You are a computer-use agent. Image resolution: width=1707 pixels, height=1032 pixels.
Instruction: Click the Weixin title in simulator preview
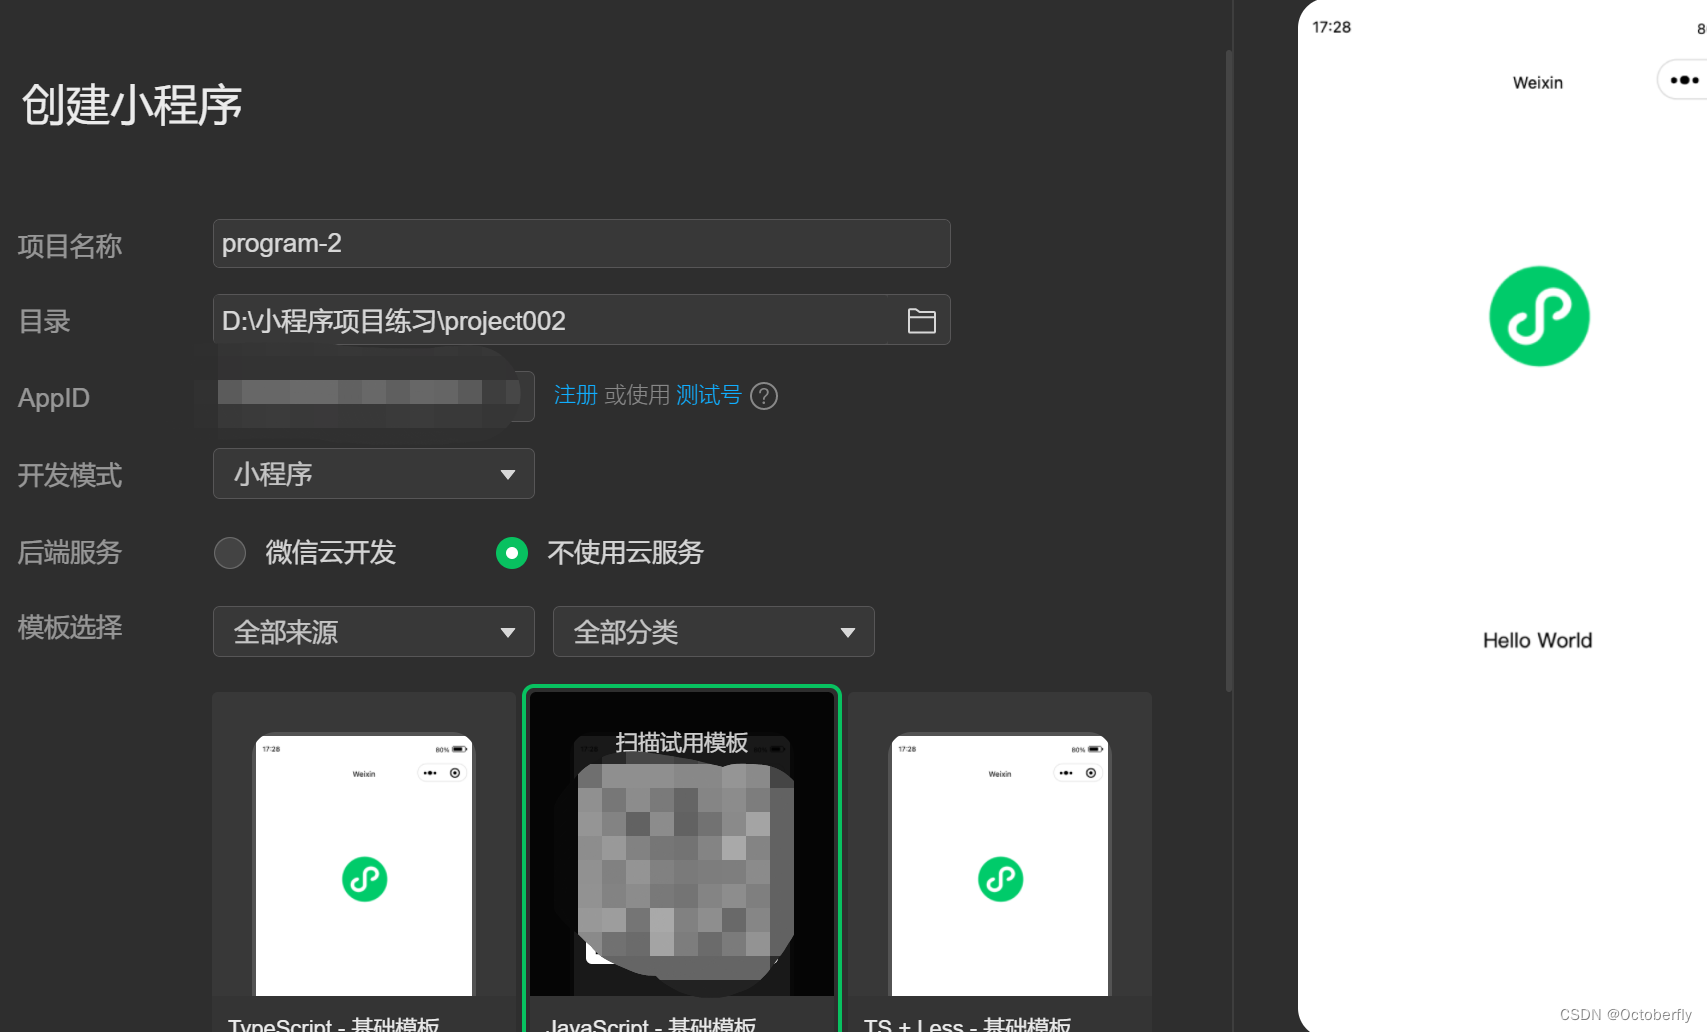[1538, 83]
